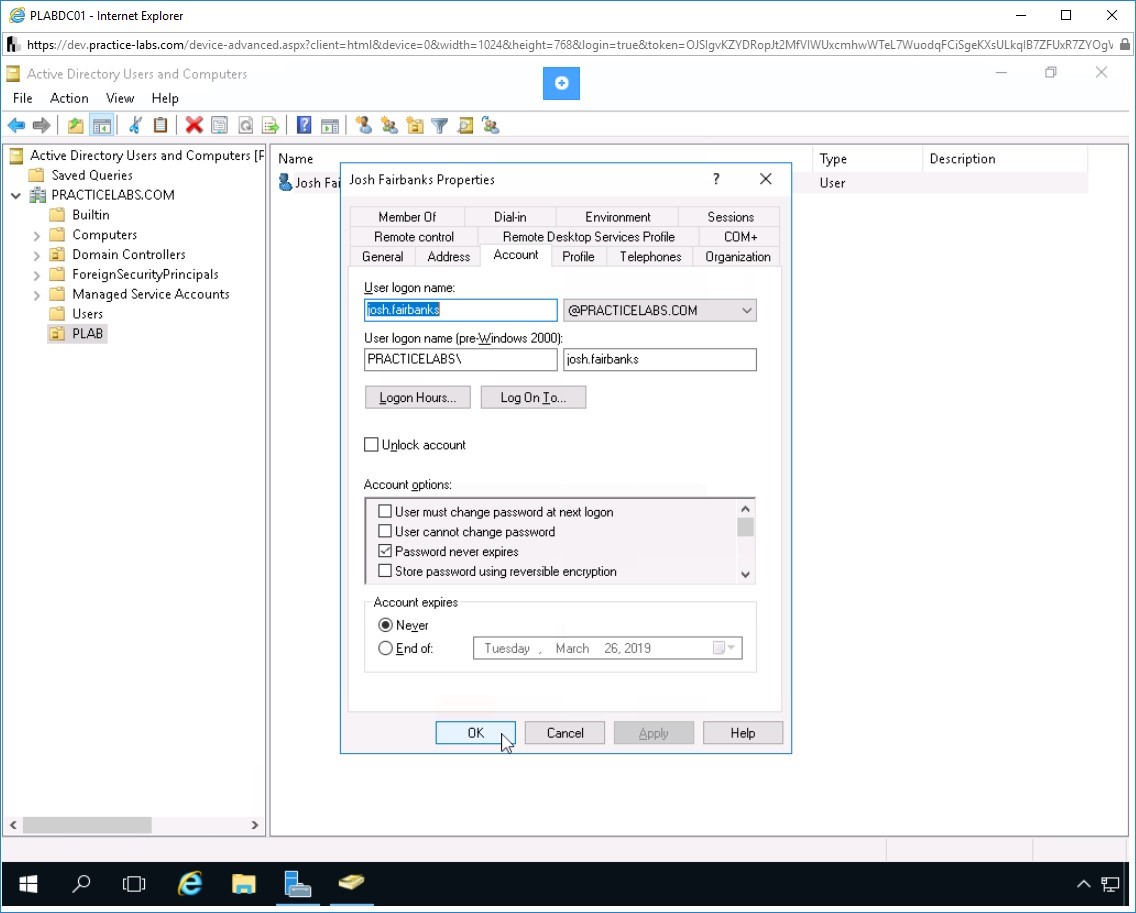This screenshot has height=913, width=1136.
Task: Click the Find objects magnifier icon
Action: click(465, 125)
